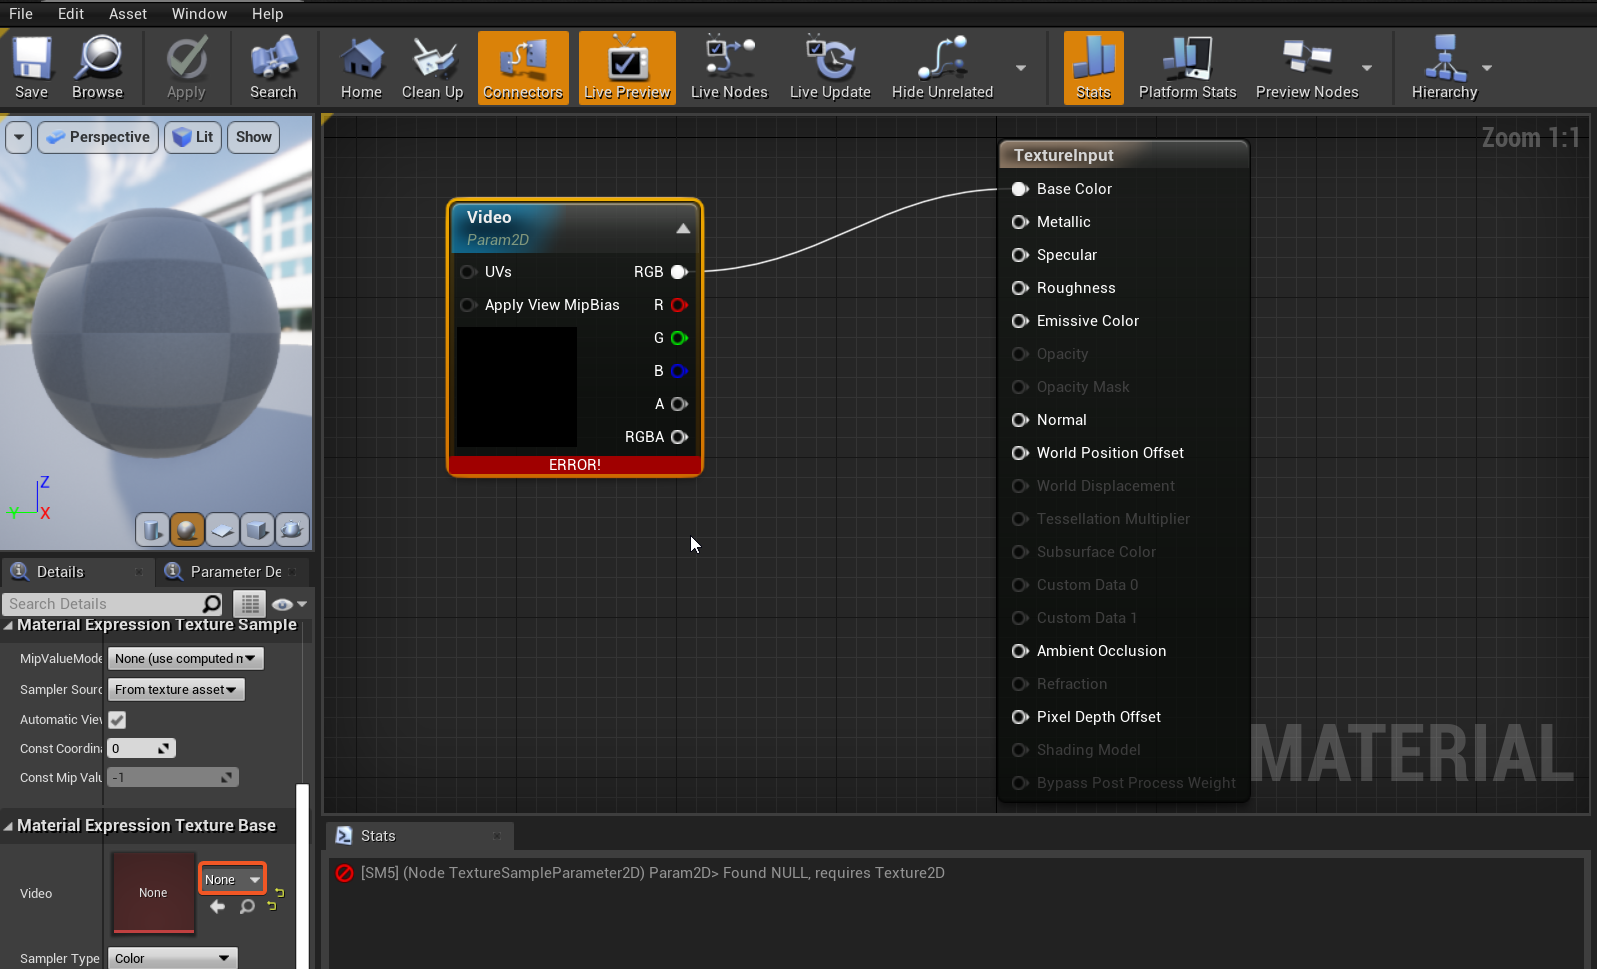Go to Home in the material graph

pos(361,67)
